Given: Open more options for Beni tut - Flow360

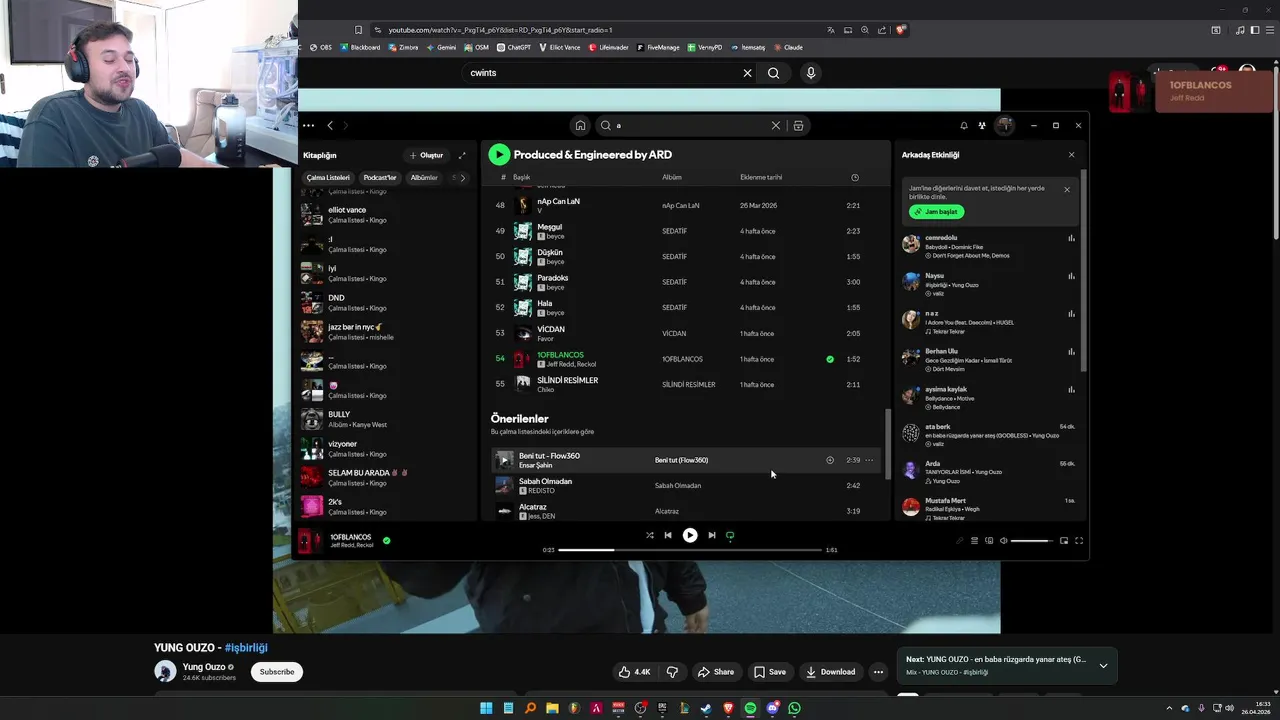Looking at the screenshot, I should click(x=869, y=460).
